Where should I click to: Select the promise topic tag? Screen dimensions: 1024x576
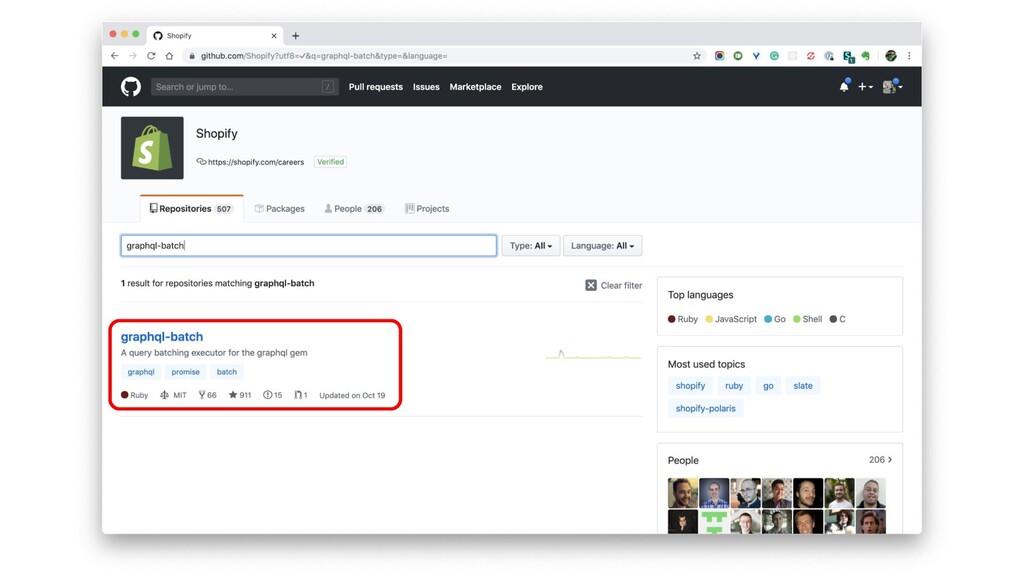pyautogui.click(x=185, y=372)
